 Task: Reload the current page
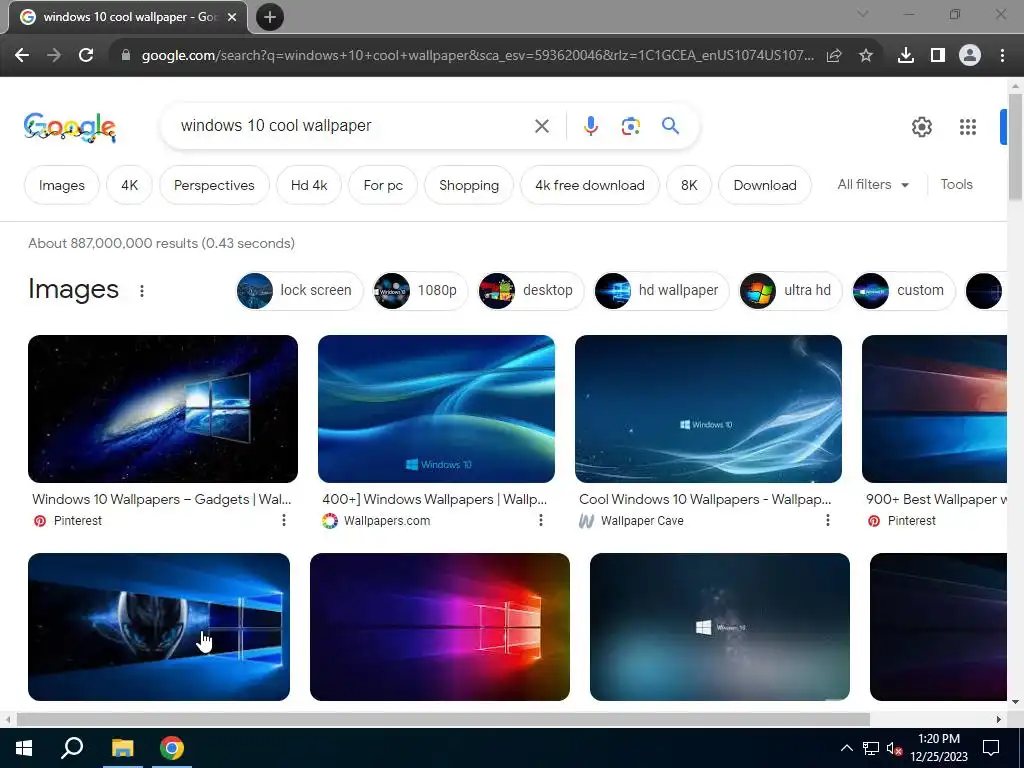coord(86,56)
